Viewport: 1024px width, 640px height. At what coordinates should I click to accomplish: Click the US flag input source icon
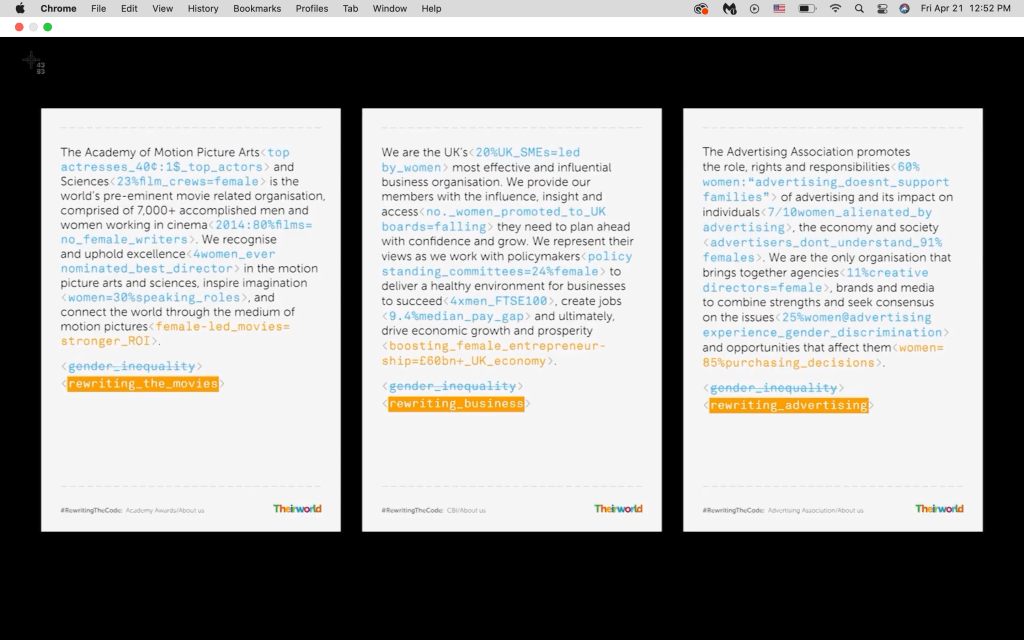(x=779, y=8)
